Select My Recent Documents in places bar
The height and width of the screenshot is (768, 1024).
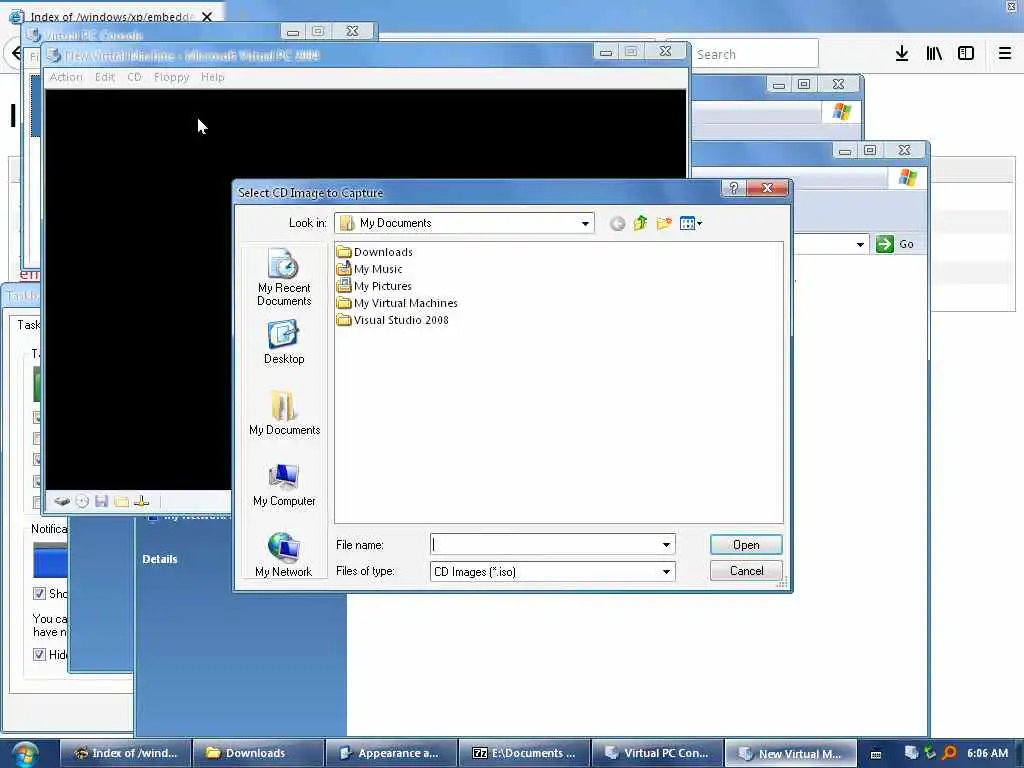284,278
